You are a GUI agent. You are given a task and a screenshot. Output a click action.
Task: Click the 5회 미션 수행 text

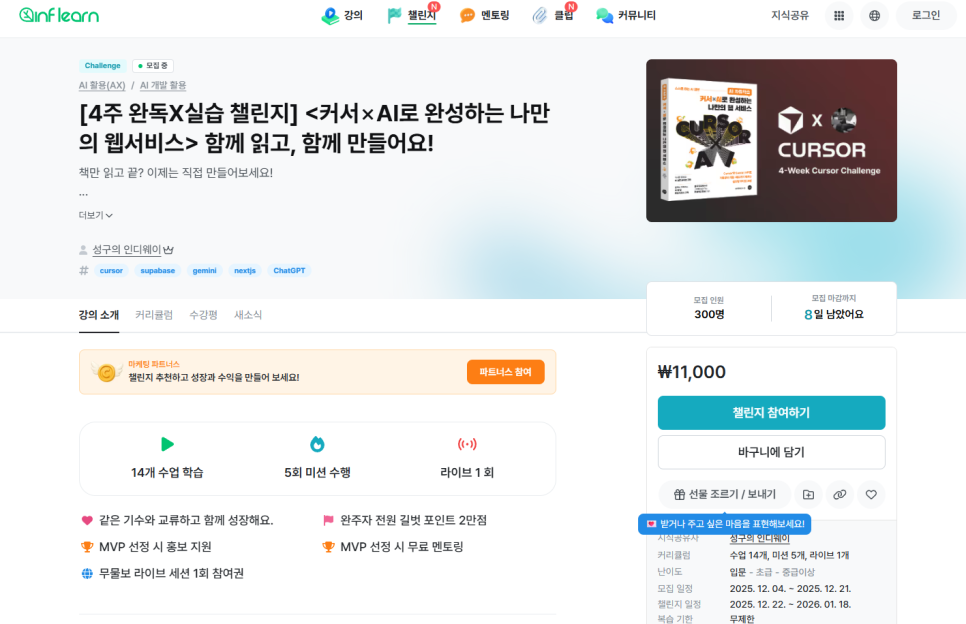pyautogui.click(x=317, y=472)
